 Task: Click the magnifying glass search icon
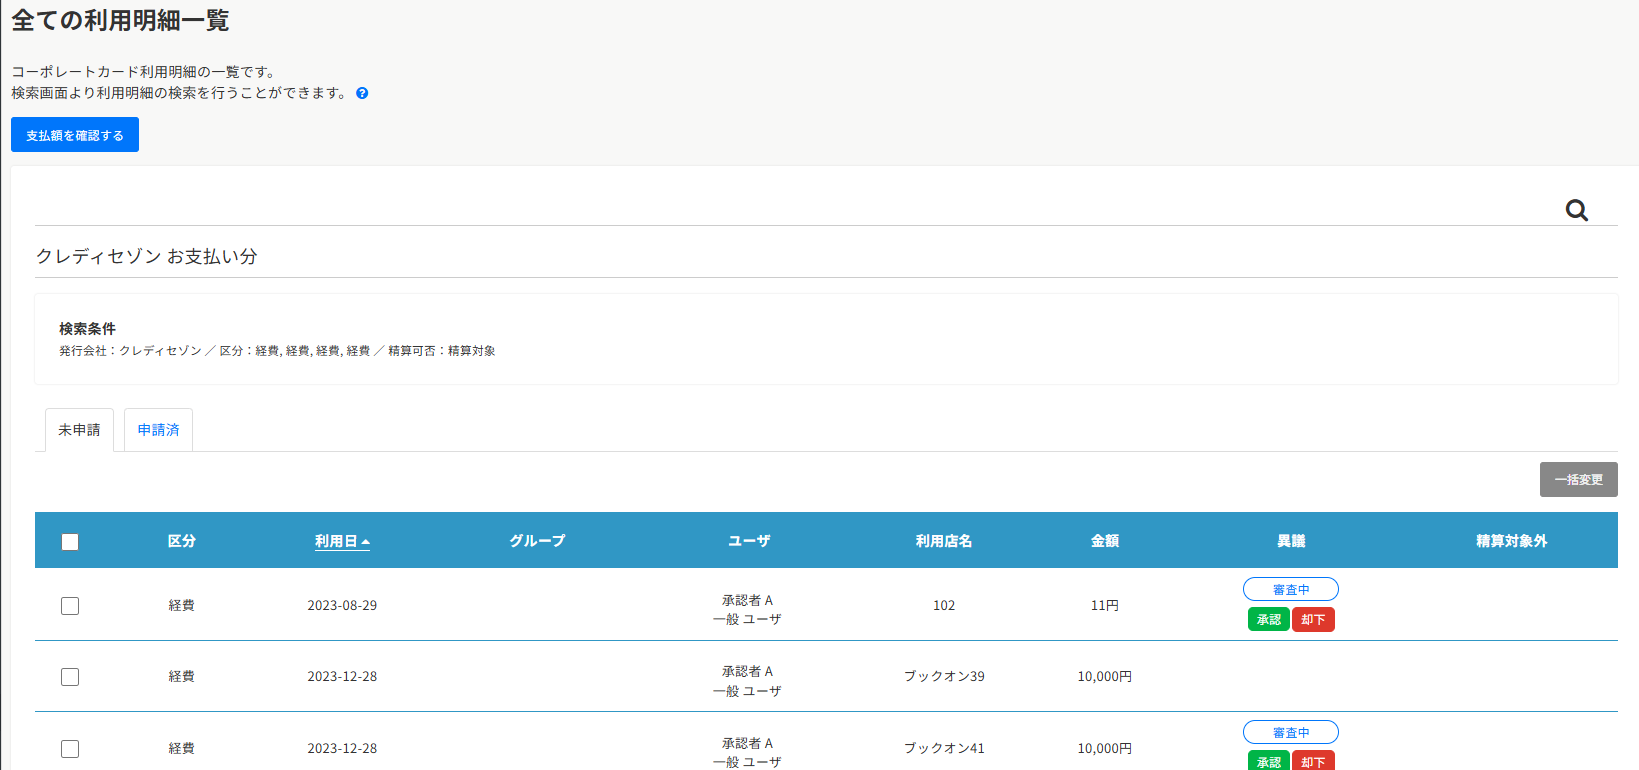click(1576, 210)
